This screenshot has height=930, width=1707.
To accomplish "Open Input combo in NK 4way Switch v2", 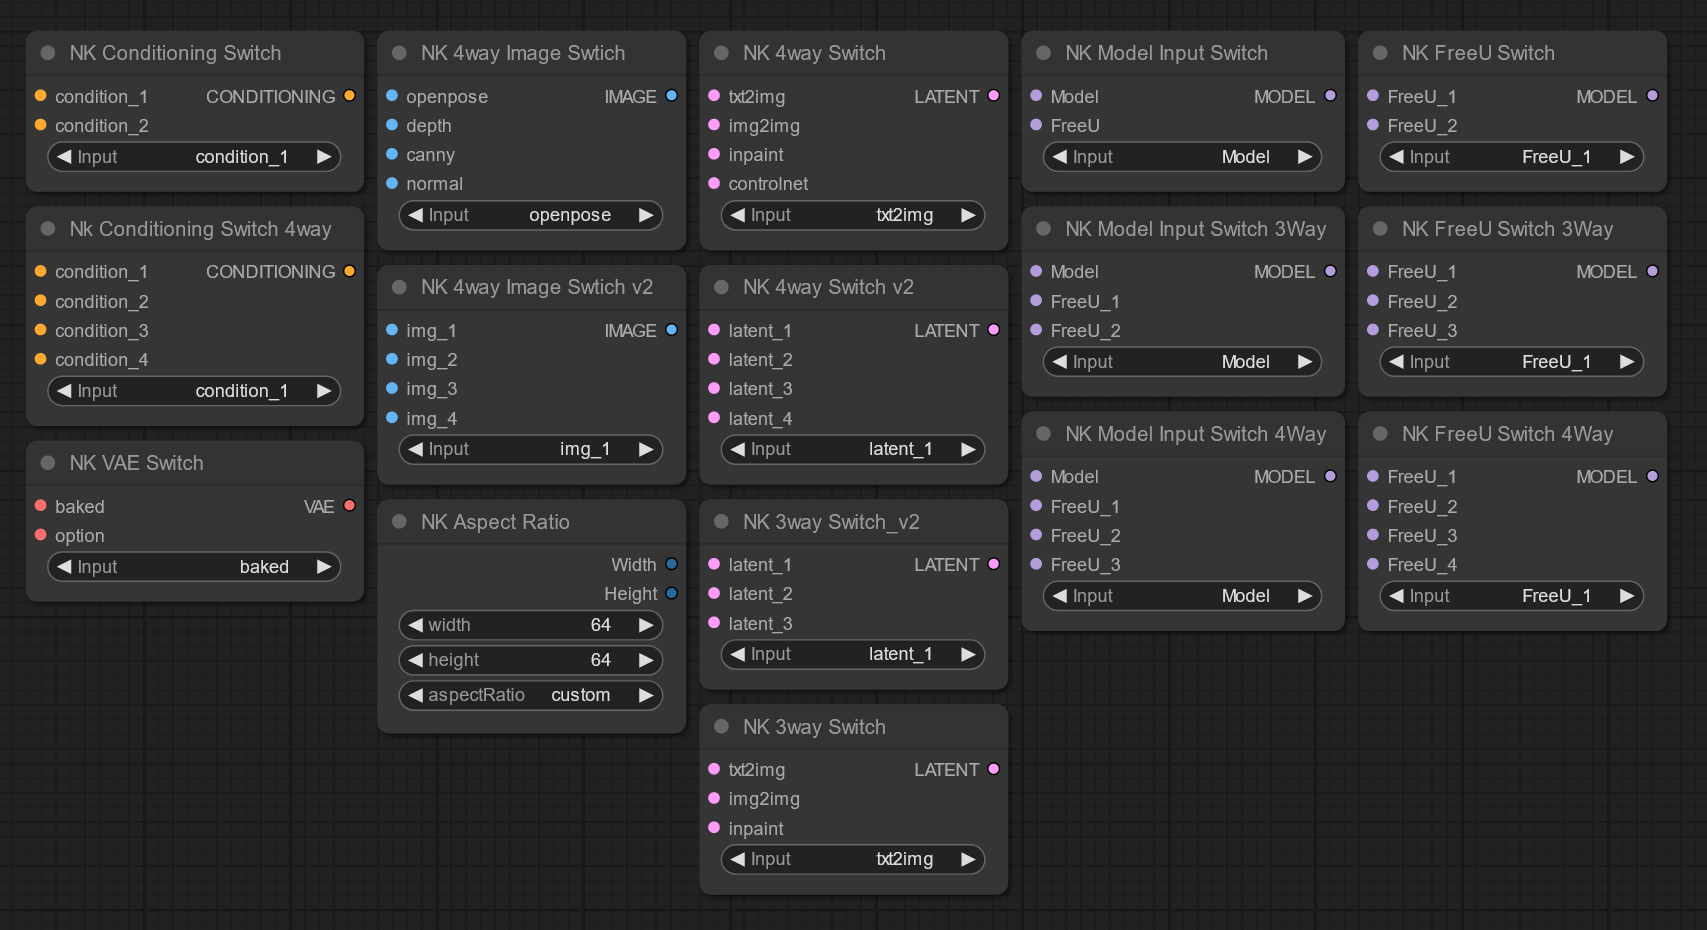I will (x=853, y=449).
